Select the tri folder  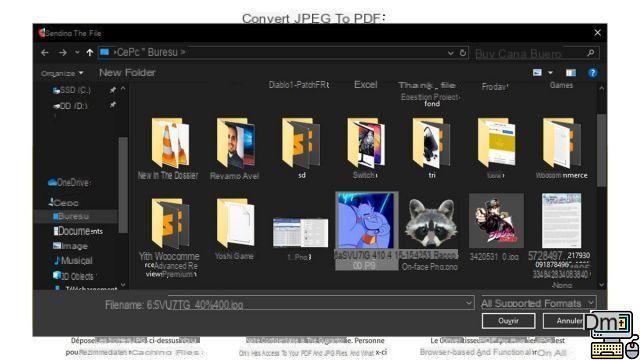coord(431,149)
